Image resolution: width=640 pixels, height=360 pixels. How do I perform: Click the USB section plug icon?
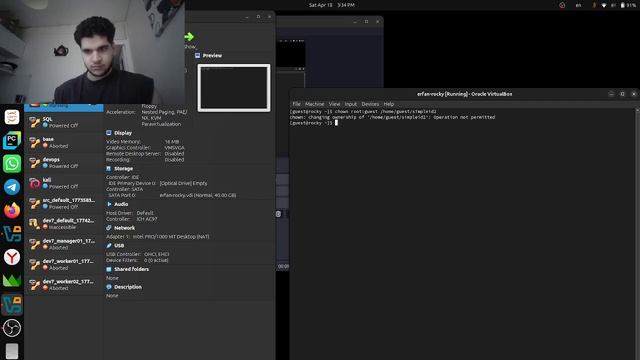coord(109,245)
